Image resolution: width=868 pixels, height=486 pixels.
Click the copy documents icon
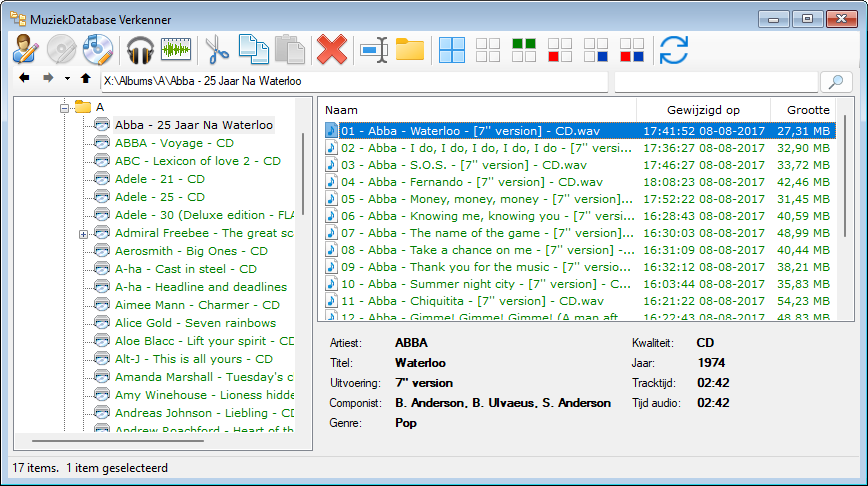click(254, 49)
